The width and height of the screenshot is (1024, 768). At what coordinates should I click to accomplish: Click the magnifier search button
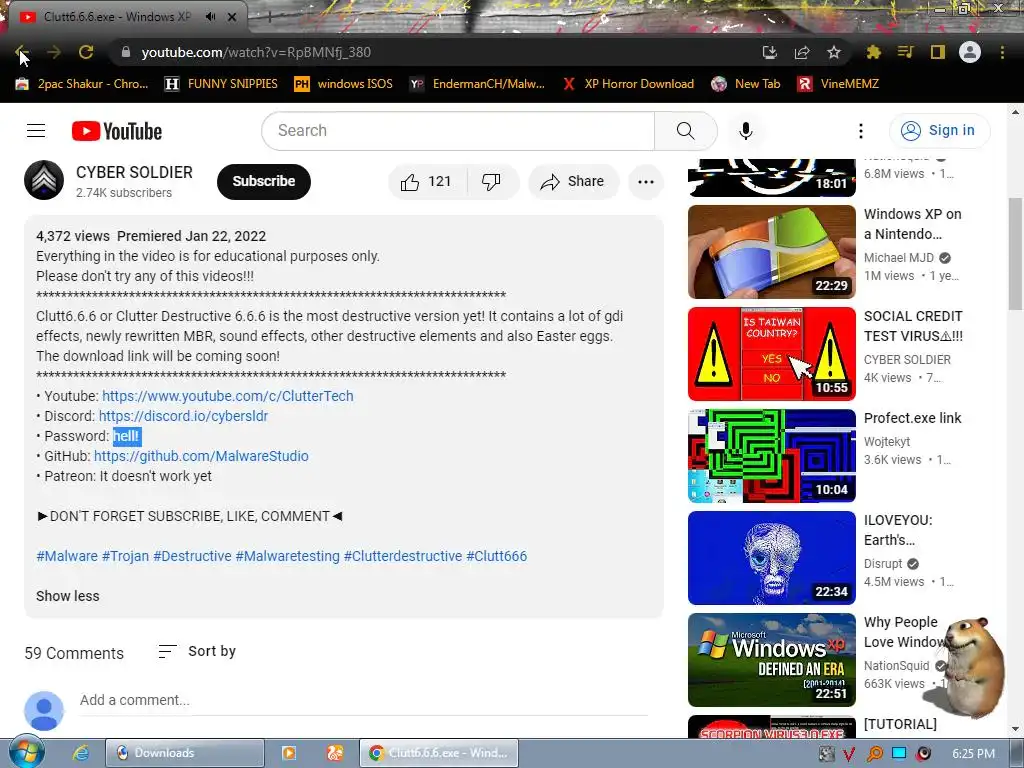point(686,131)
